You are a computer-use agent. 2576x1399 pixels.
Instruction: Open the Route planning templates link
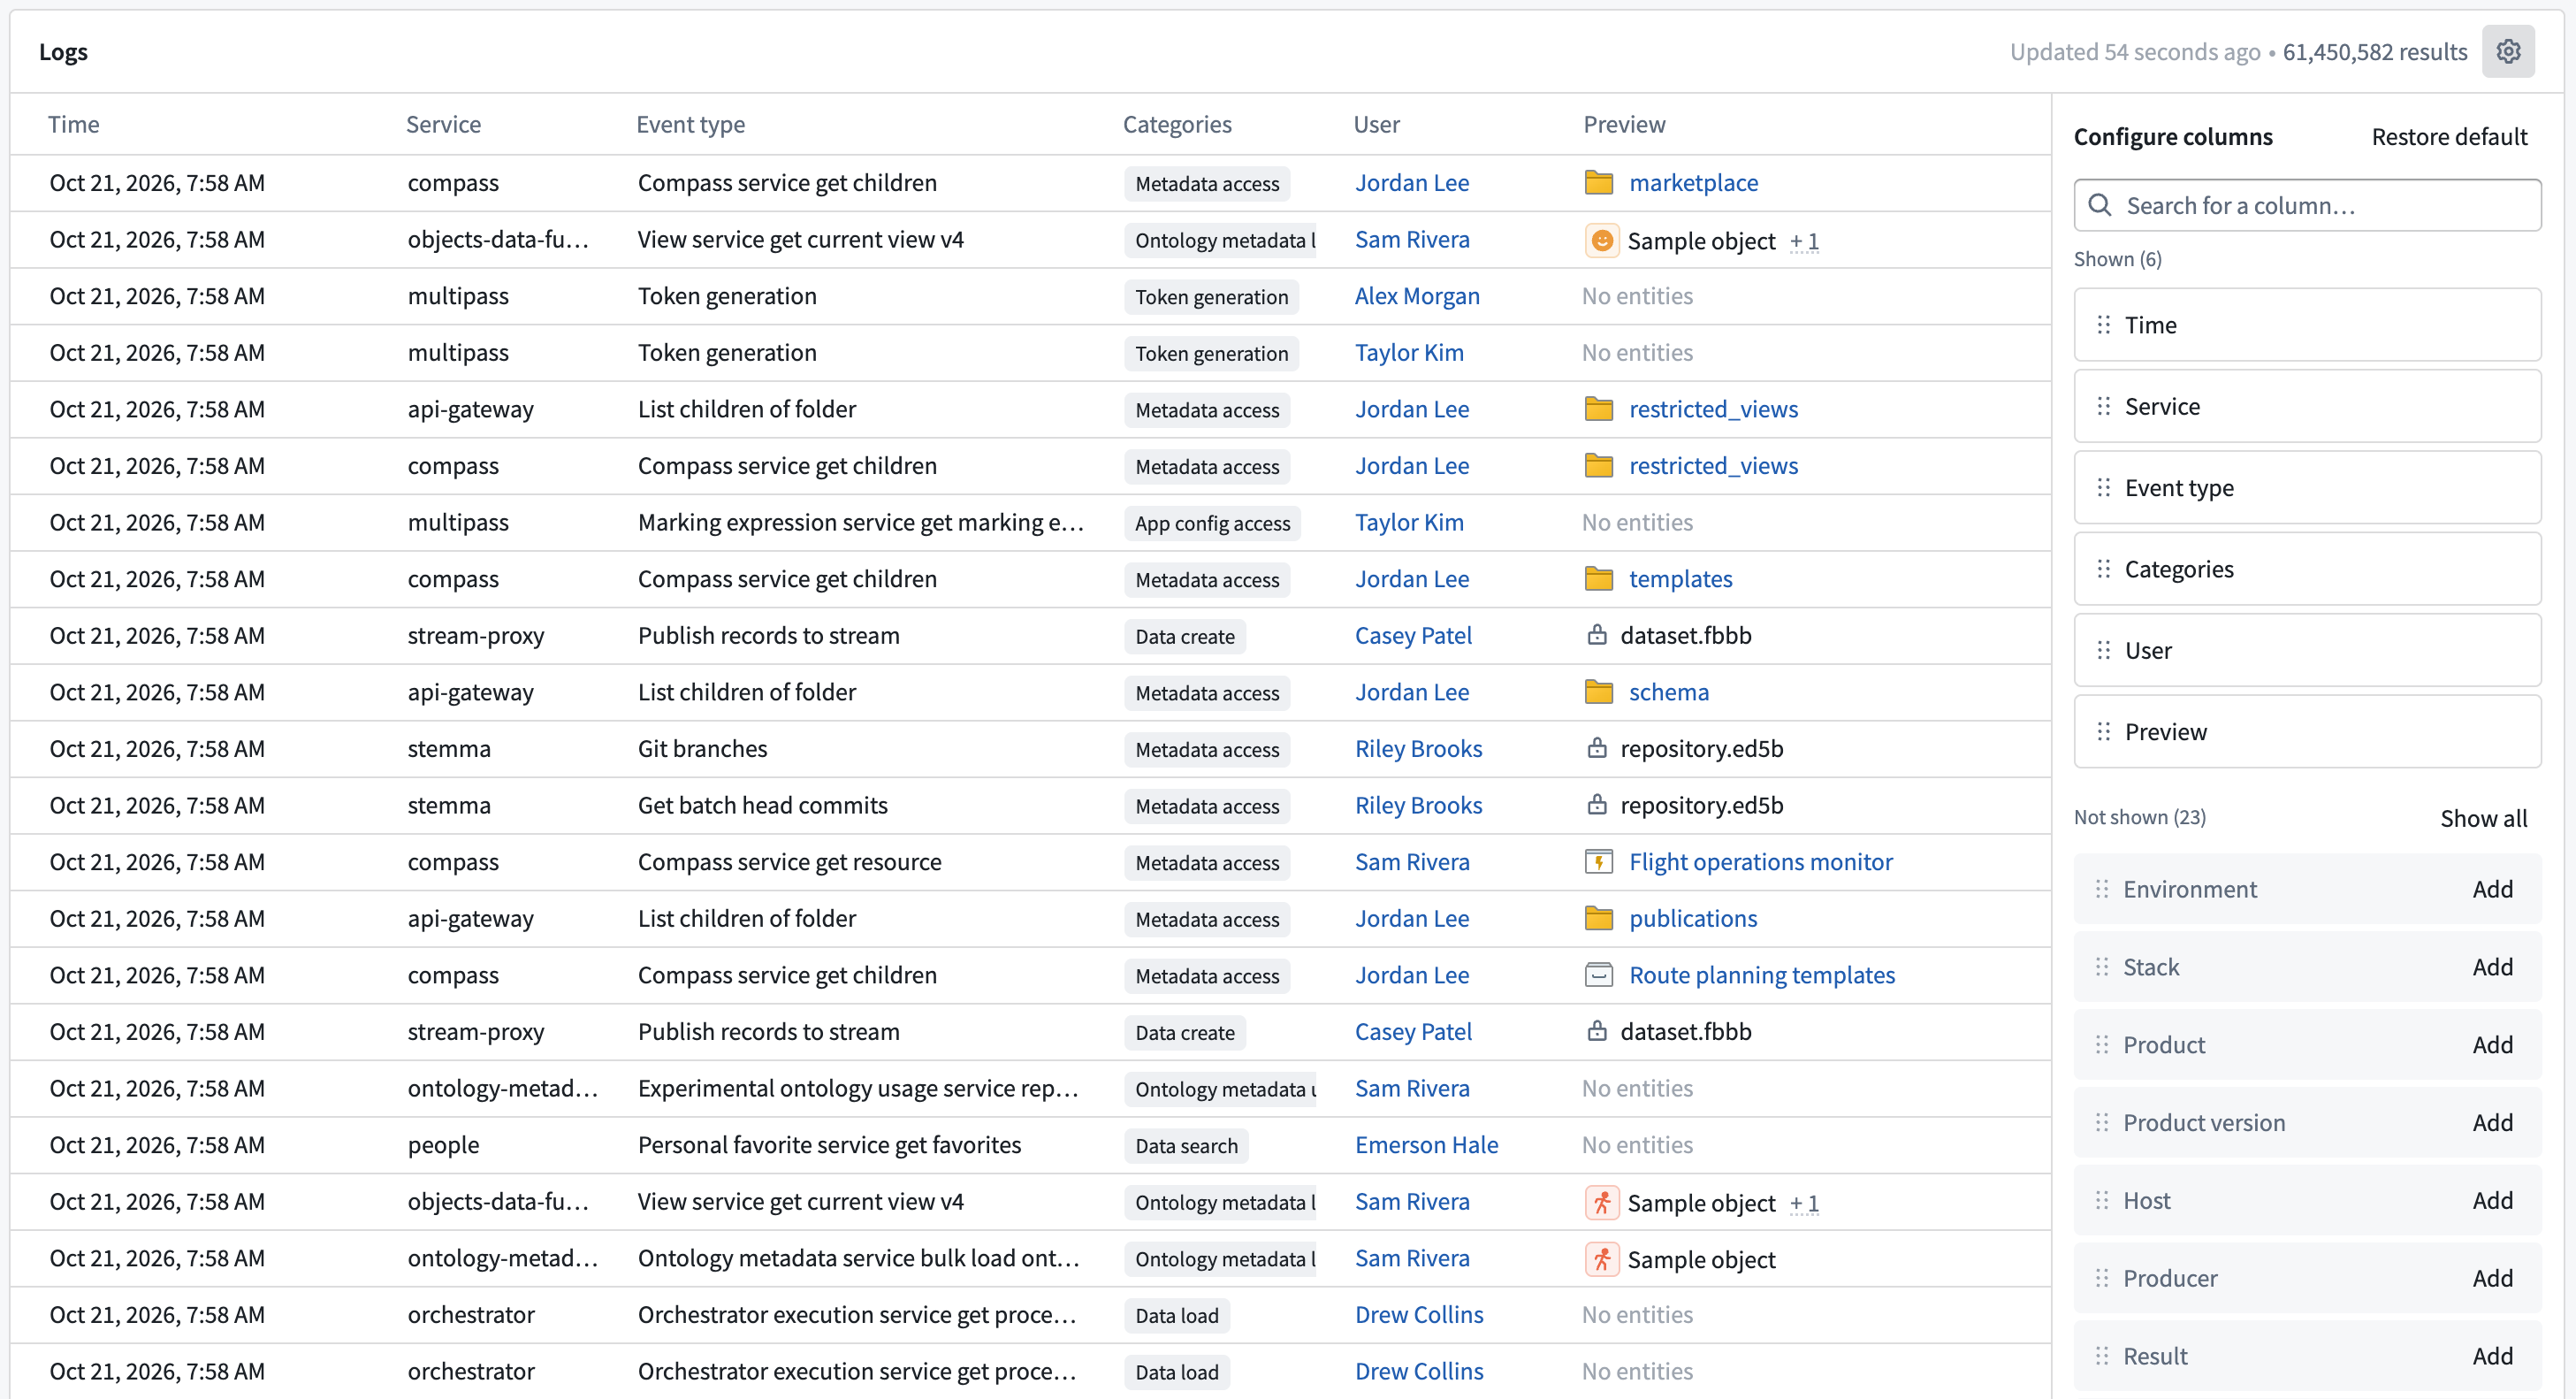click(x=1761, y=975)
